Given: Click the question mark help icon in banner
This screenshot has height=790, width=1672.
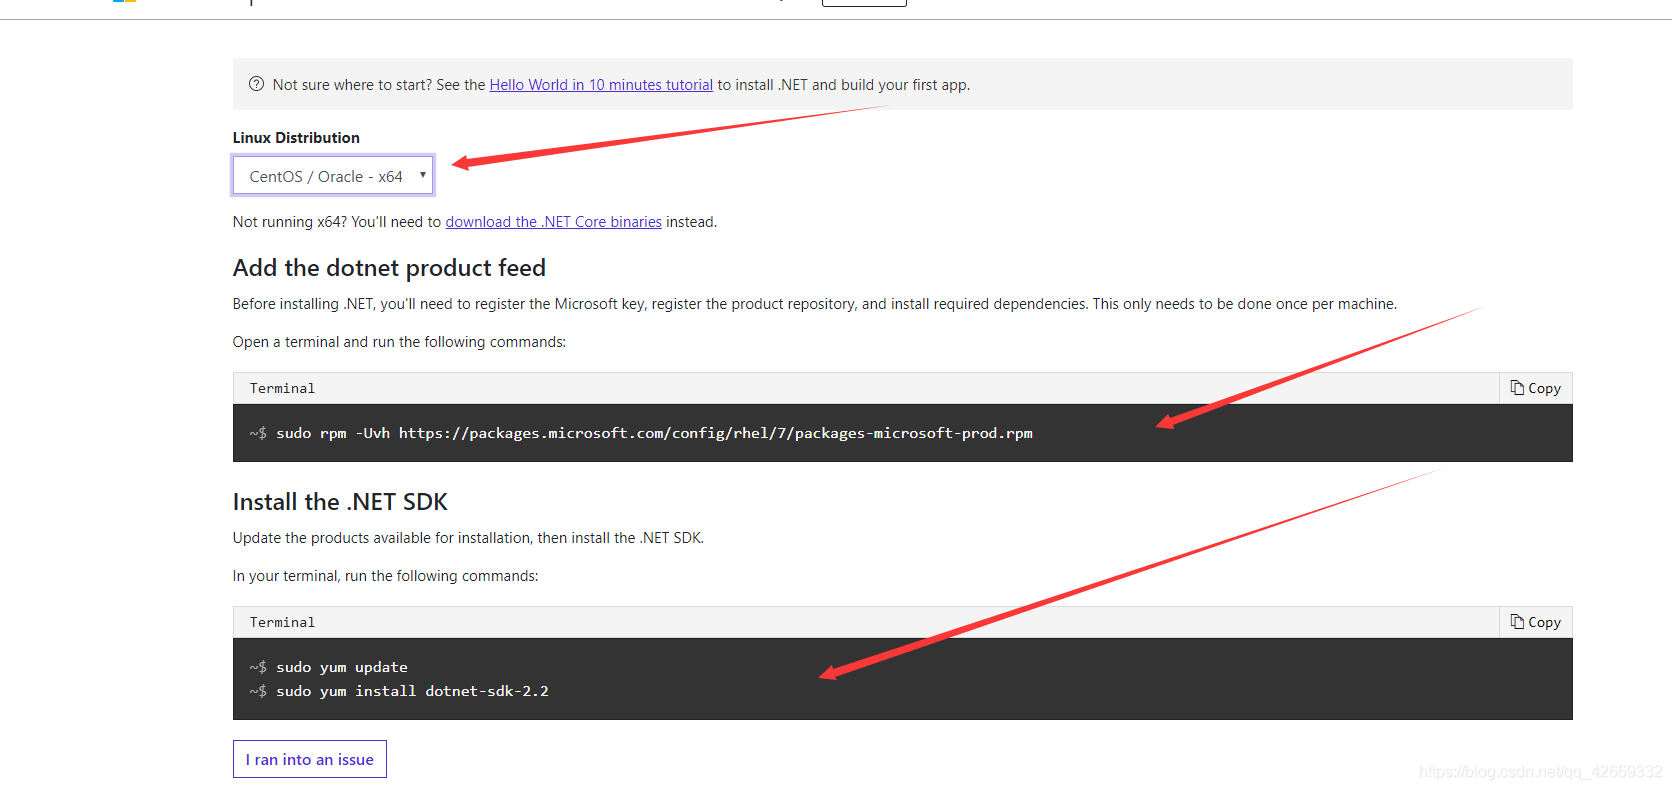Looking at the screenshot, I should [257, 84].
